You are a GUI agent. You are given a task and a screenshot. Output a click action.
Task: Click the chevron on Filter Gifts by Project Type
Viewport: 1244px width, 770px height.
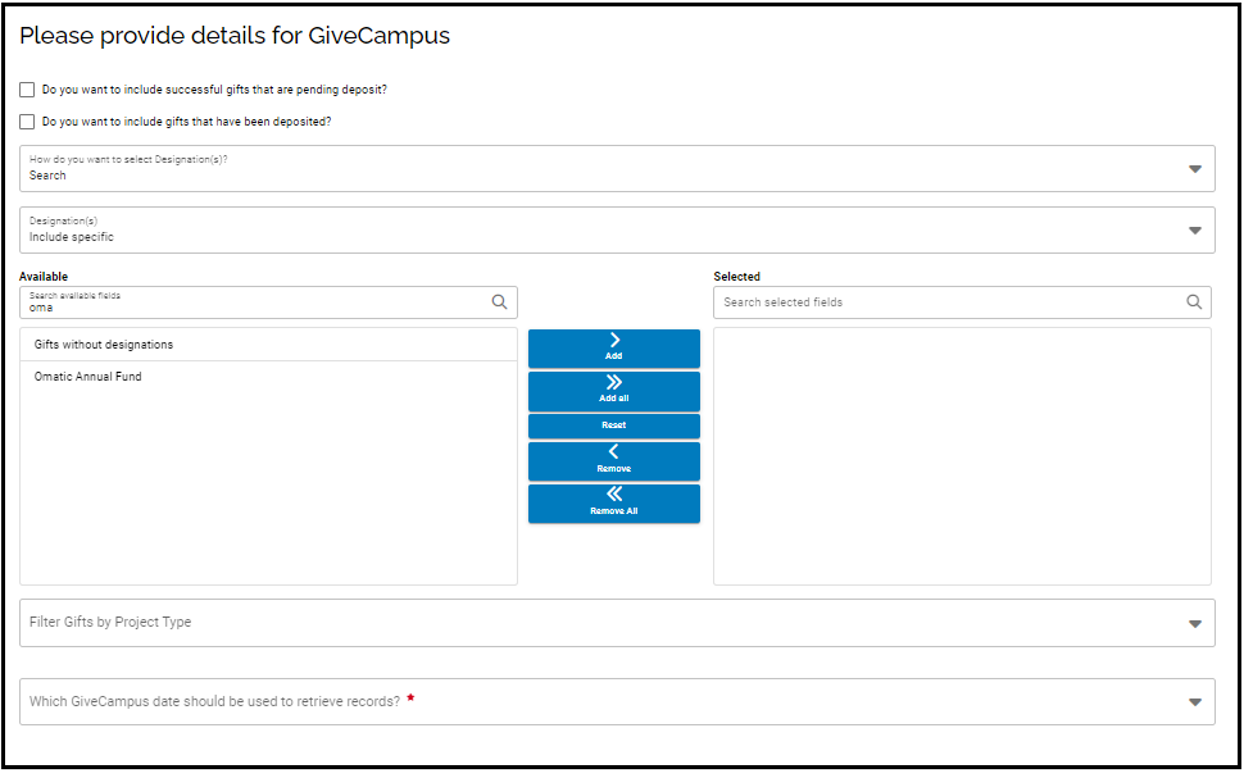click(x=1194, y=622)
